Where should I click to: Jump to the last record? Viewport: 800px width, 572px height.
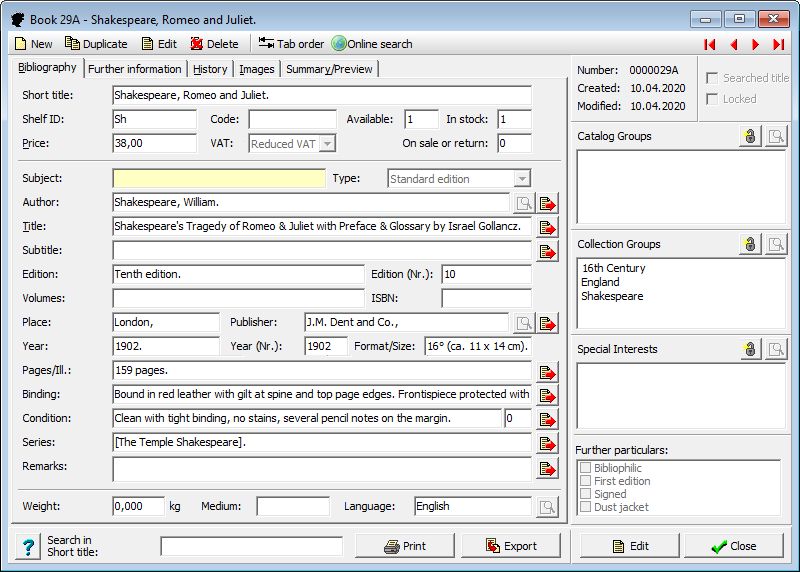click(779, 44)
